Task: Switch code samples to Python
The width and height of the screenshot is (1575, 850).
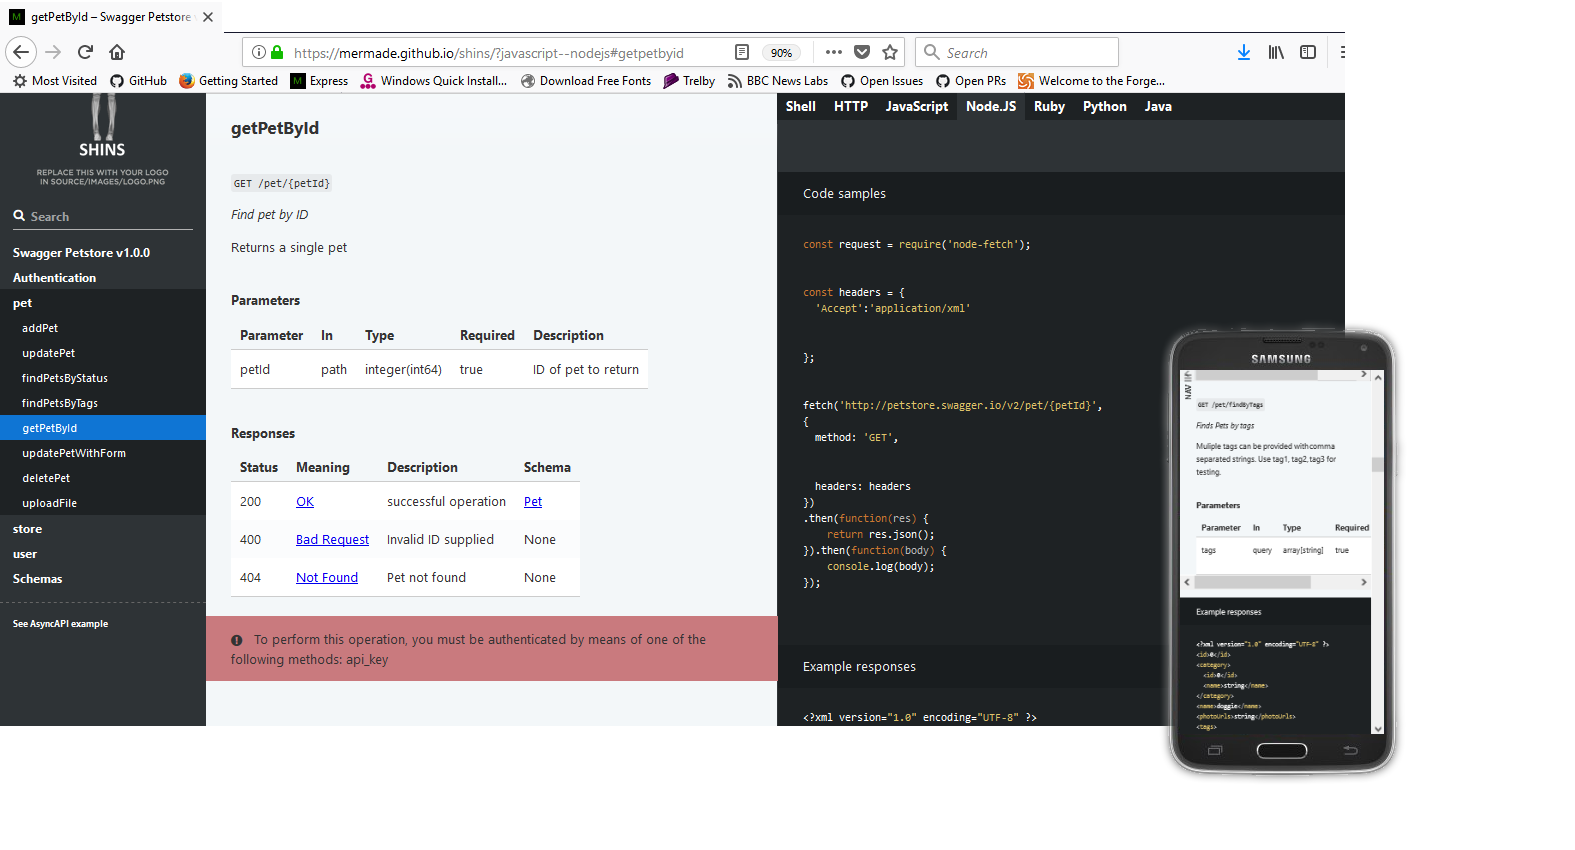Action: pyautogui.click(x=1105, y=106)
